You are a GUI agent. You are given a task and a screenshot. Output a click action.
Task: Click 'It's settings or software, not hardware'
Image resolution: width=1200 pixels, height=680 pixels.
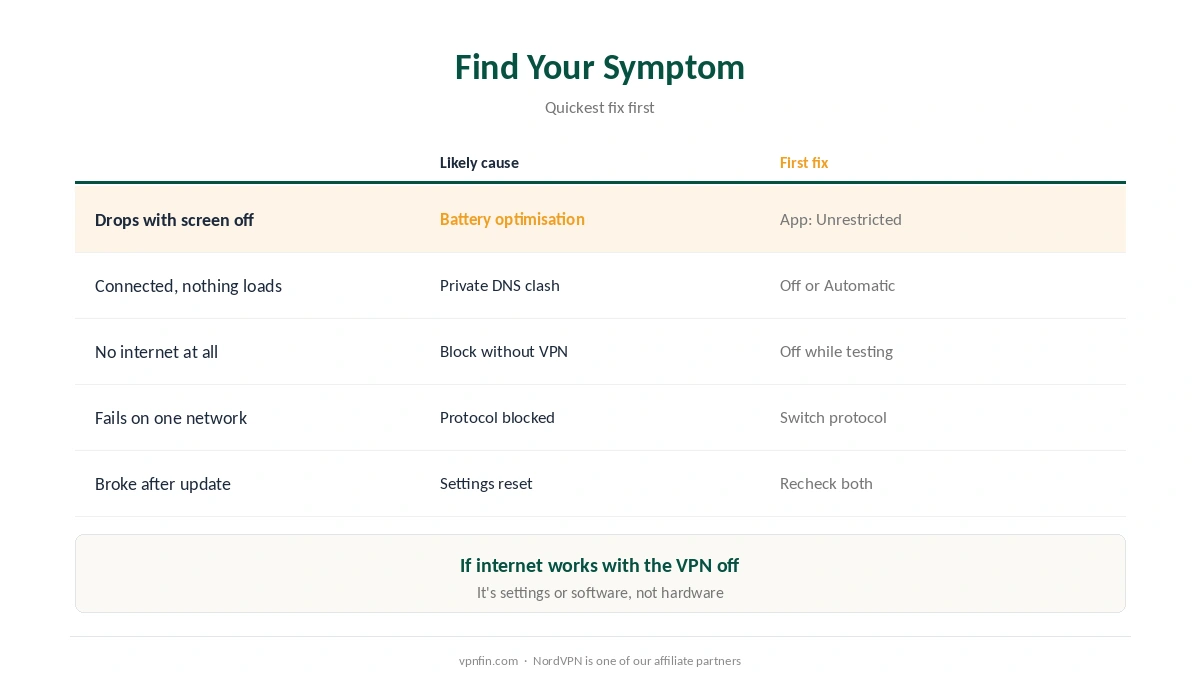600,592
